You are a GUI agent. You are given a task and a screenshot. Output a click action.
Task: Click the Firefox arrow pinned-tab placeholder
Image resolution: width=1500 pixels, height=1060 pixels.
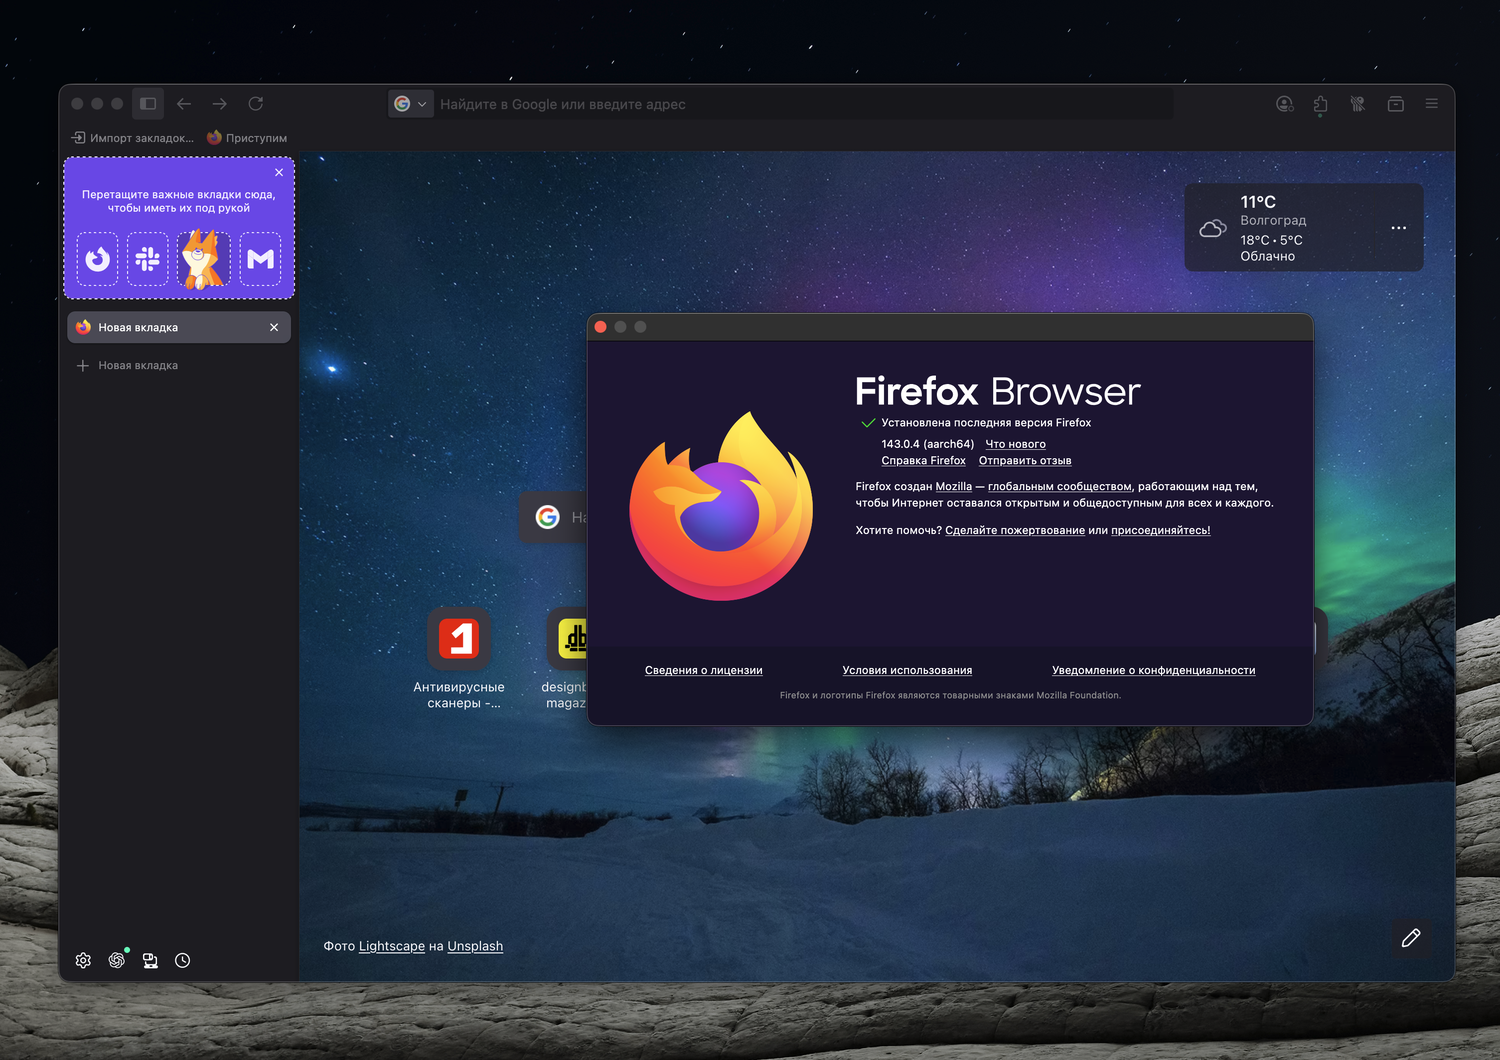pos(98,259)
